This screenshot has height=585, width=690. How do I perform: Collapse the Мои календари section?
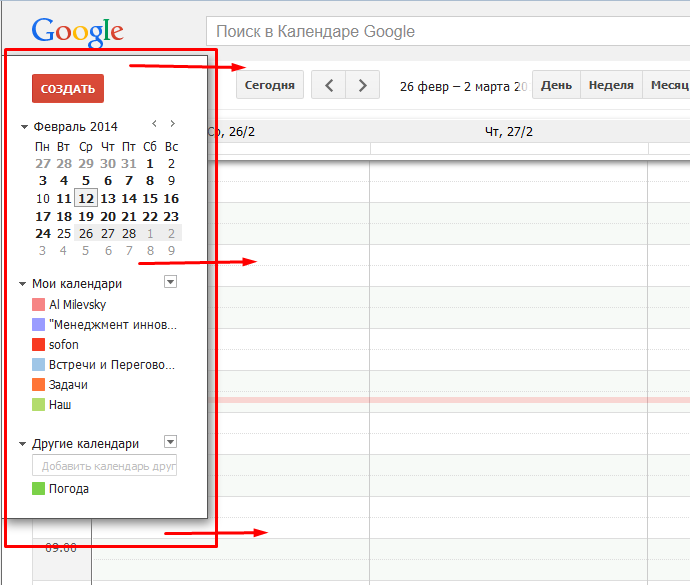pos(22,284)
